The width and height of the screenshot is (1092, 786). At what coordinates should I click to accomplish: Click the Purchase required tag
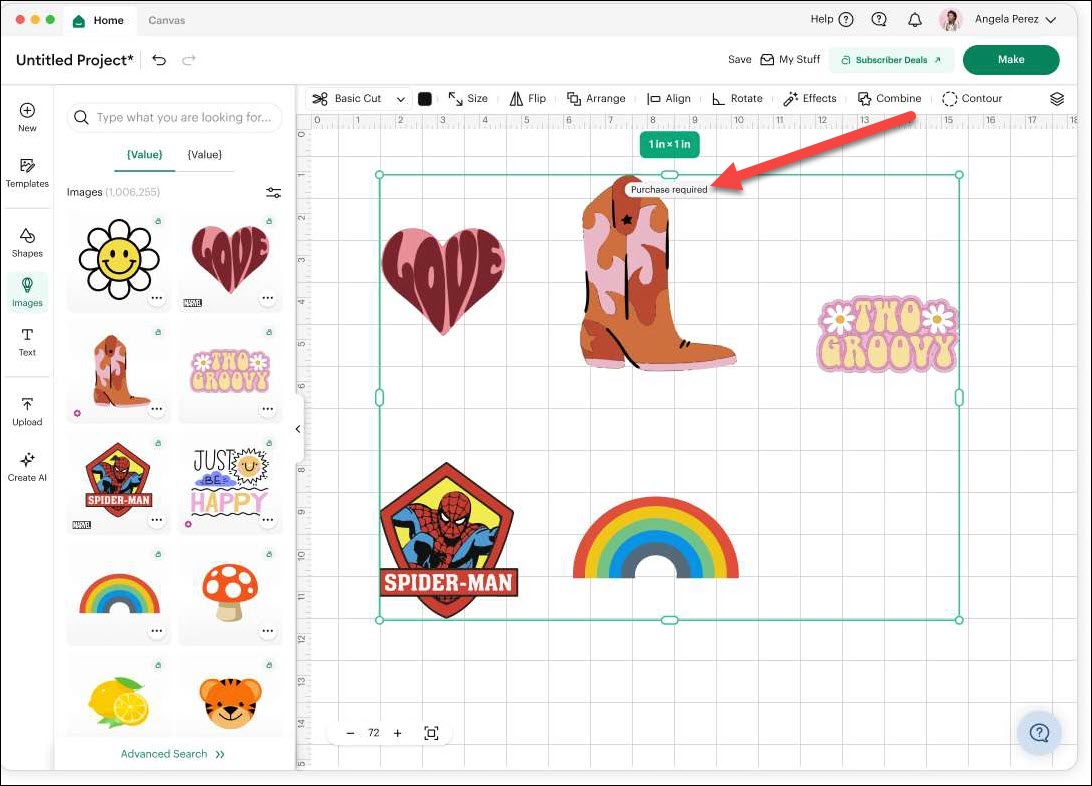click(x=669, y=189)
